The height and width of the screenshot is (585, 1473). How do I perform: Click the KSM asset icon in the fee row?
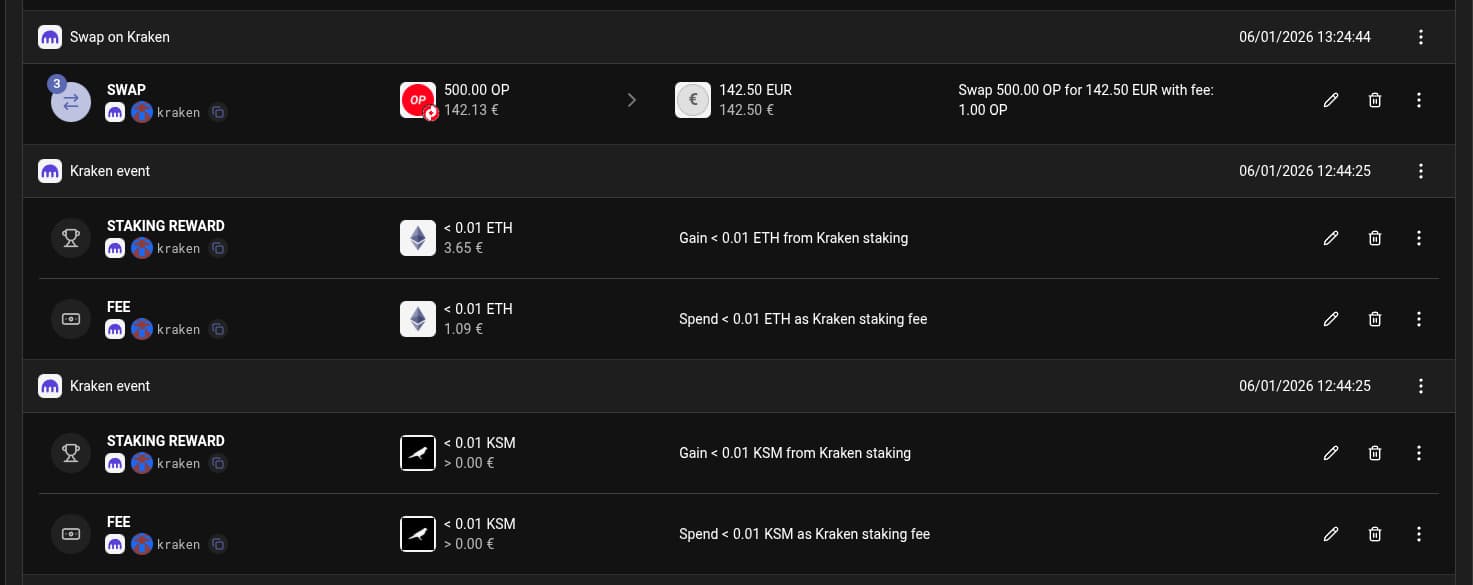418,534
